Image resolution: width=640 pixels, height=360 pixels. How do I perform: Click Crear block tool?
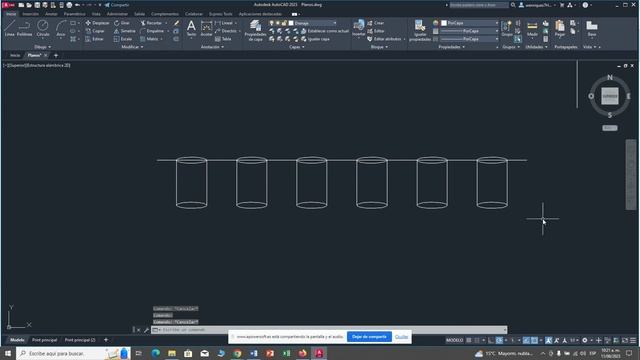coord(376,23)
